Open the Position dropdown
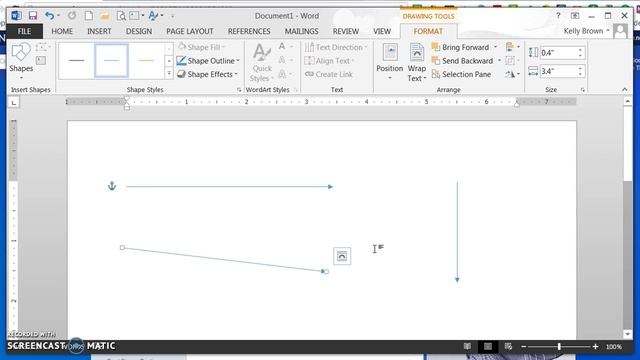 [389, 62]
